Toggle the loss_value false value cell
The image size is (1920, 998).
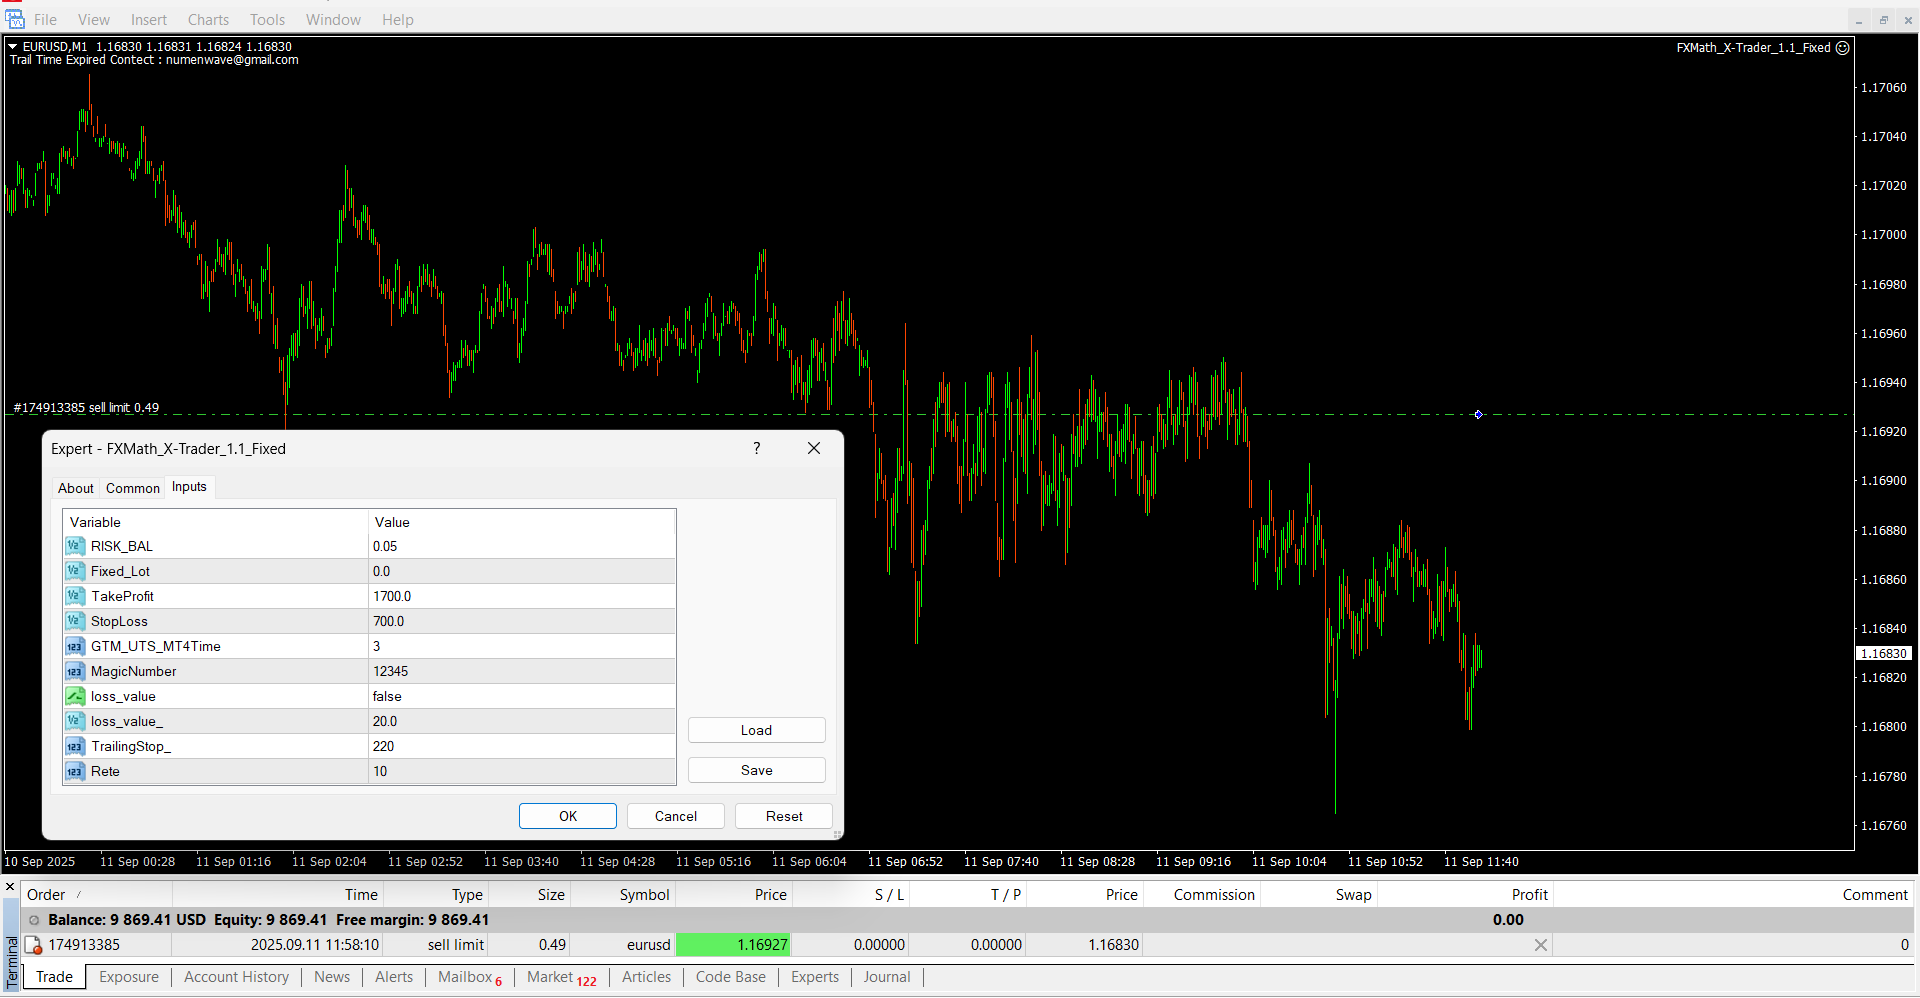520,696
